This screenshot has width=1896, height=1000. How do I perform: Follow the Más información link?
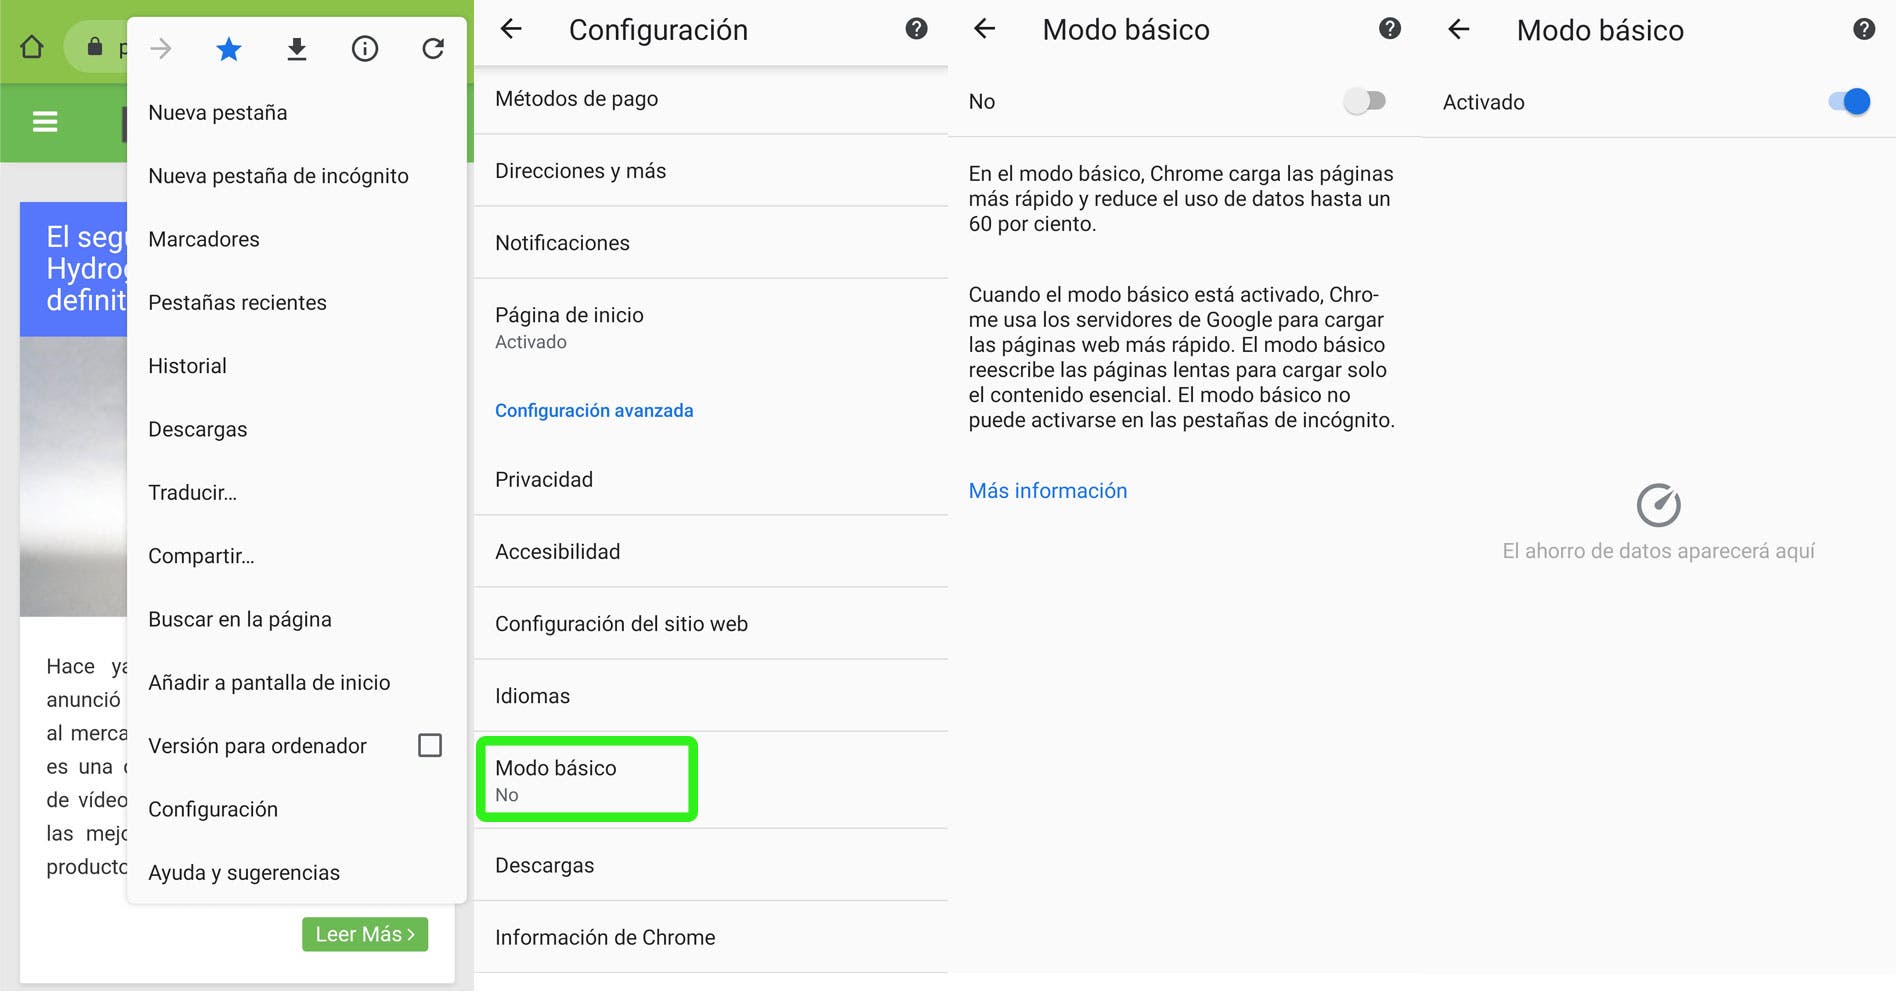point(1048,491)
